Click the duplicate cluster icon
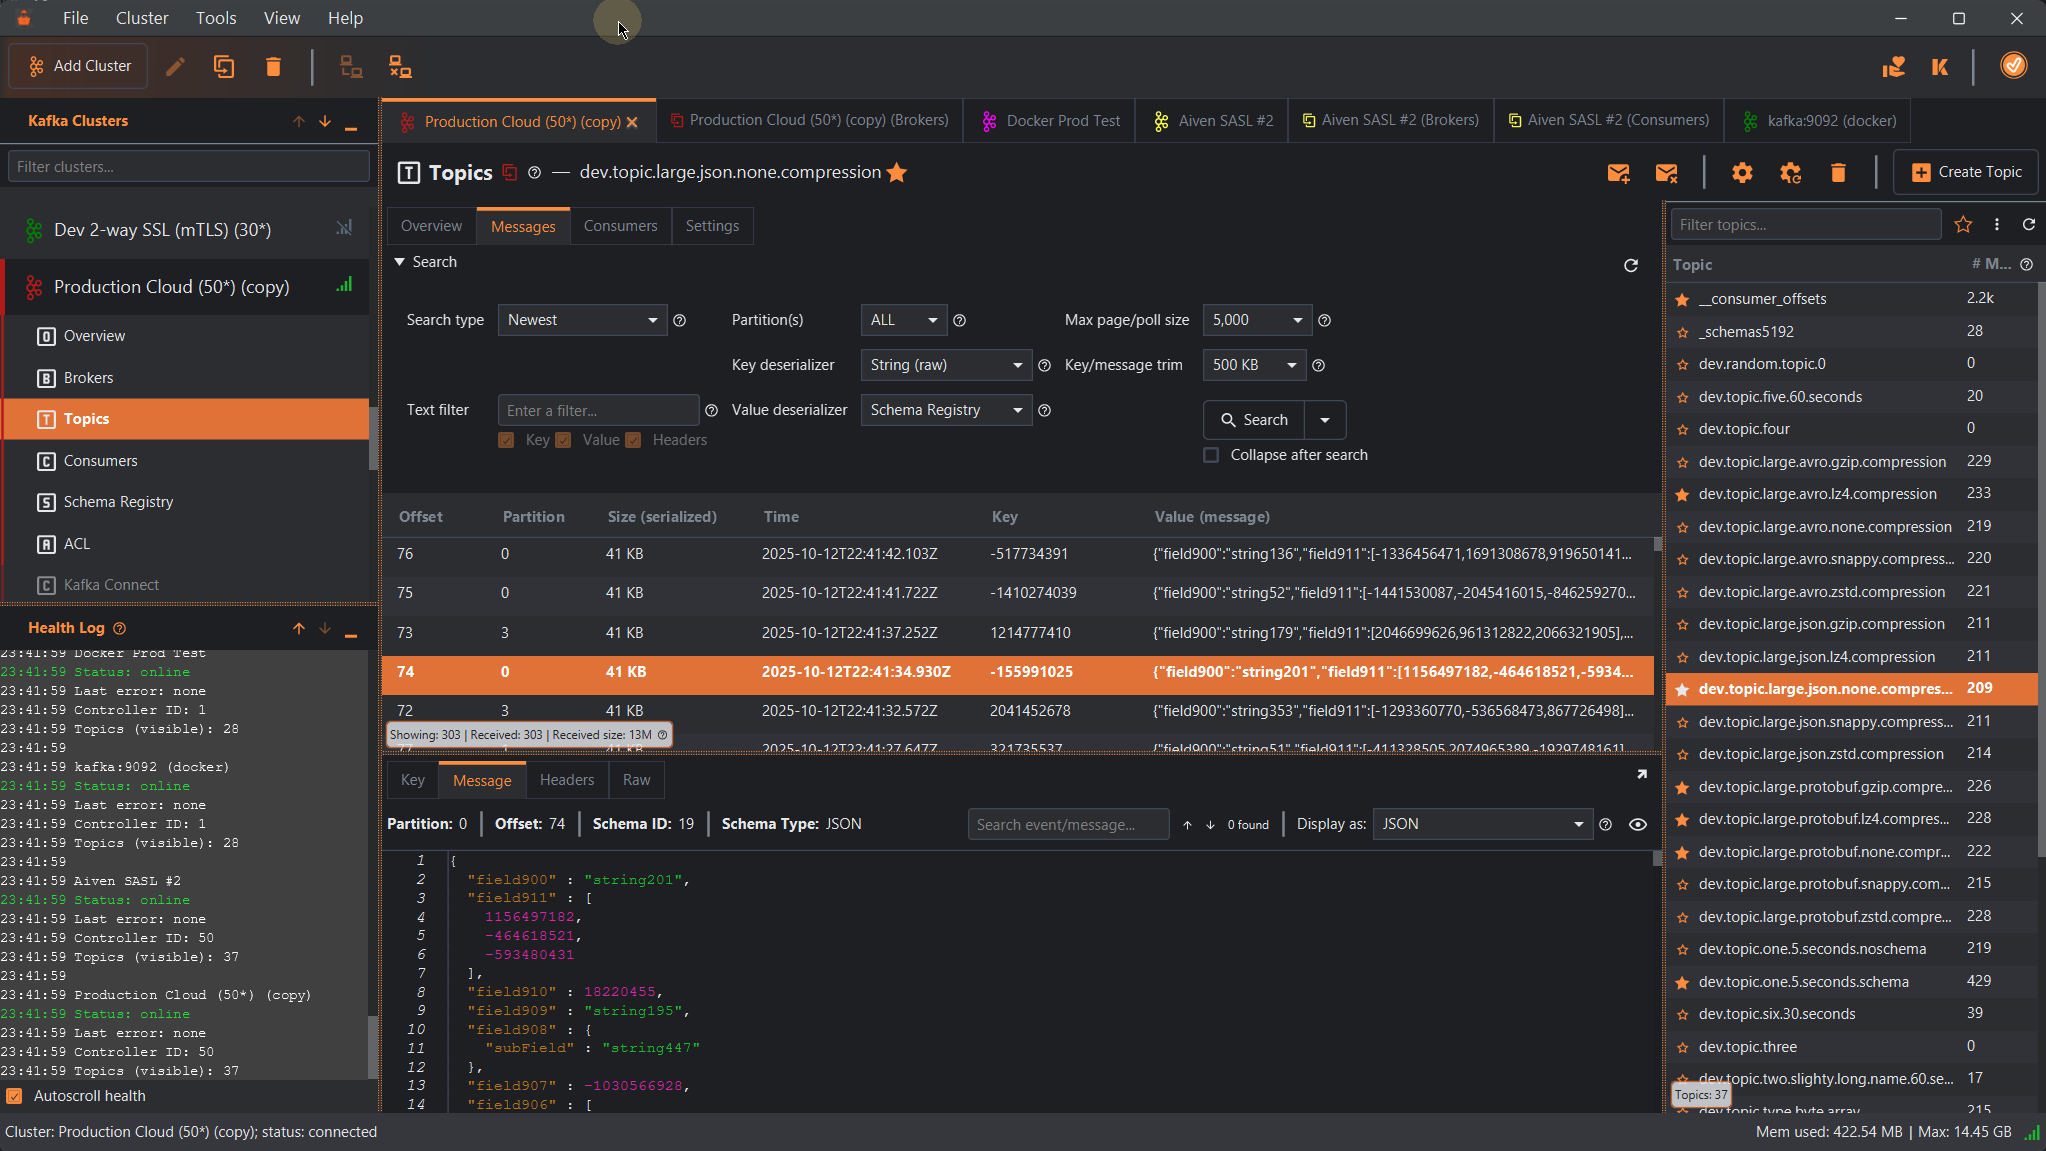This screenshot has height=1151, width=2046. pyautogui.click(x=224, y=67)
